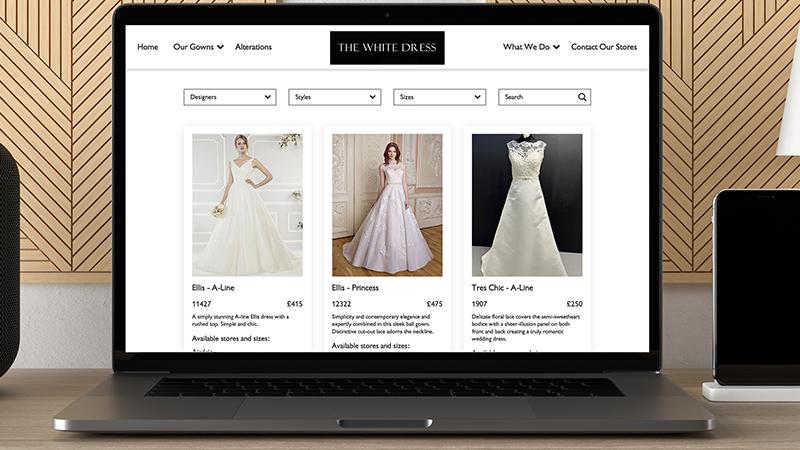Select the dress code 1907
Viewport: 800px width, 450px height.
479,304
